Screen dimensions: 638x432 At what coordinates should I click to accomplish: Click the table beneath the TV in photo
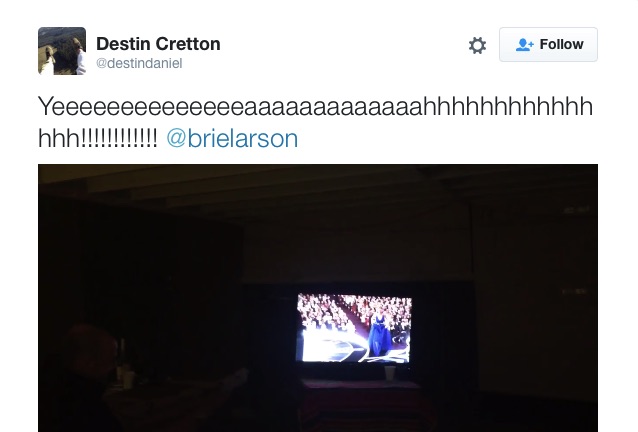point(360,403)
